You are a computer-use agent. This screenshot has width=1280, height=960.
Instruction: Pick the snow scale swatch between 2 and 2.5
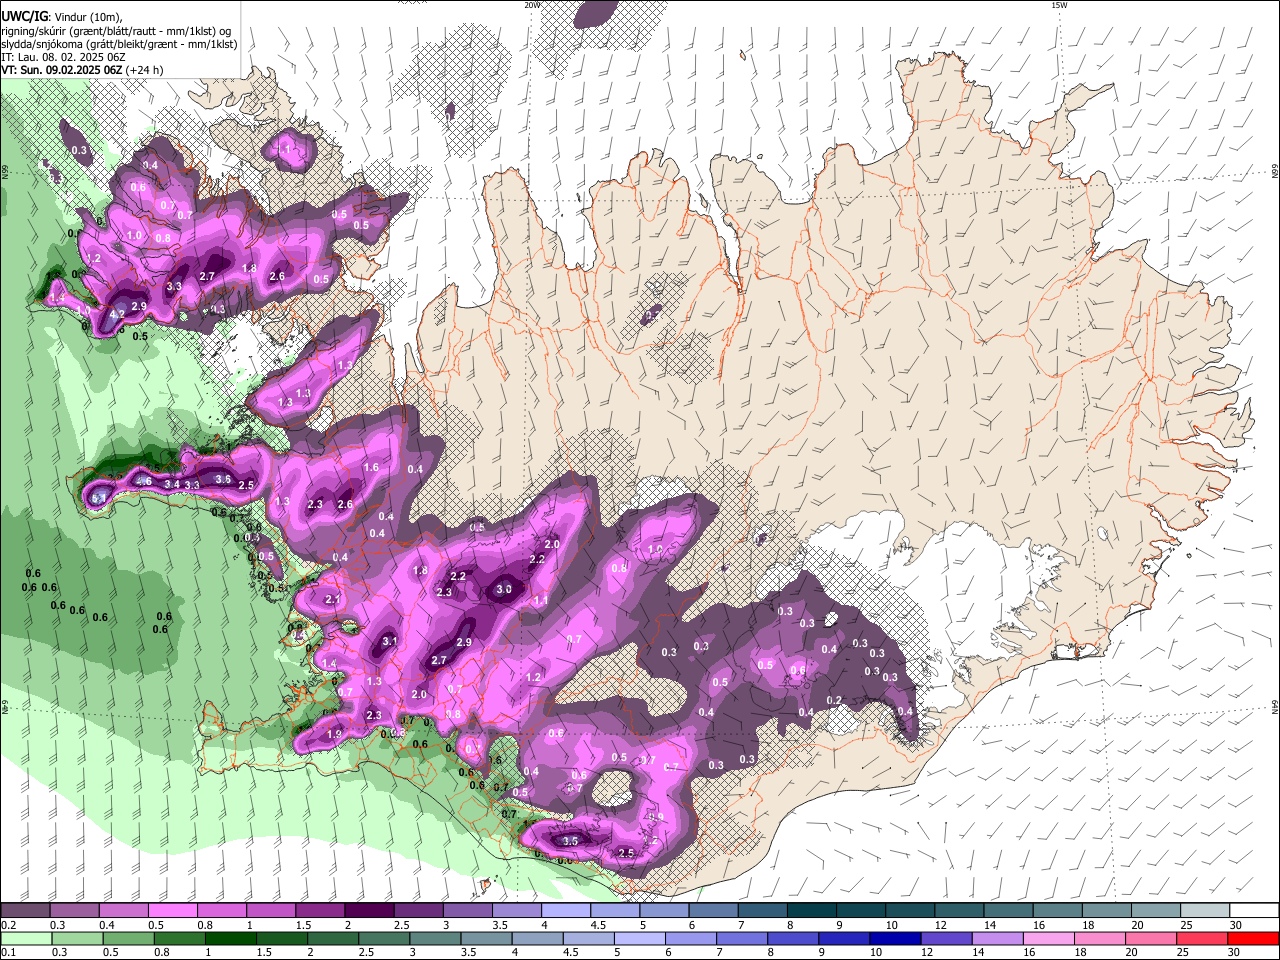click(368, 911)
